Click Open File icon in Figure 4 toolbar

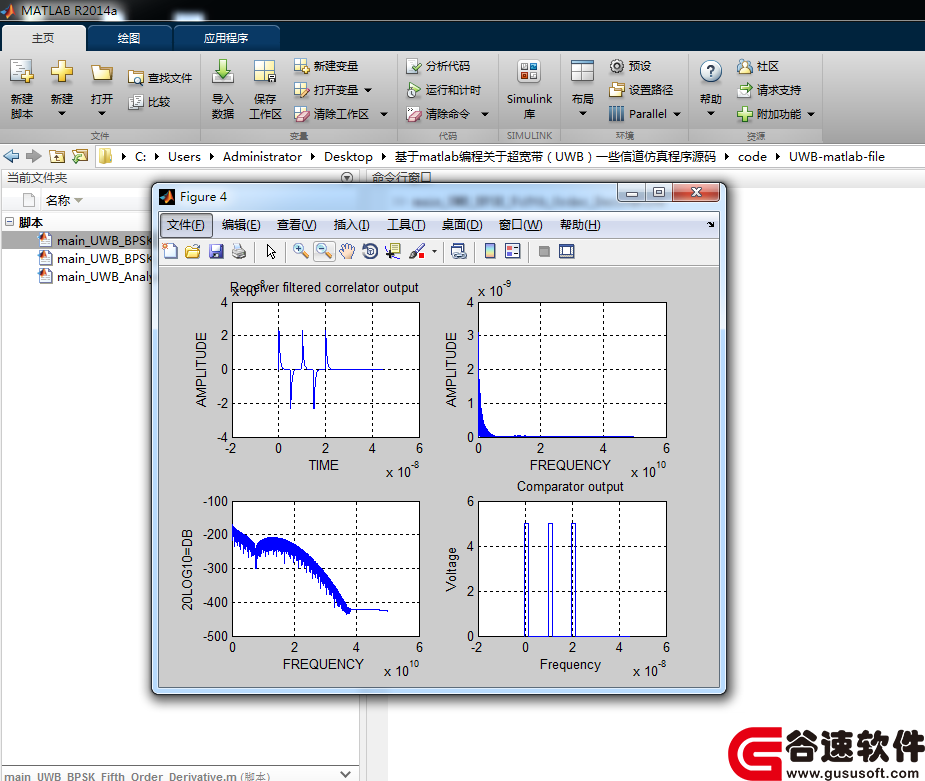(193, 251)
